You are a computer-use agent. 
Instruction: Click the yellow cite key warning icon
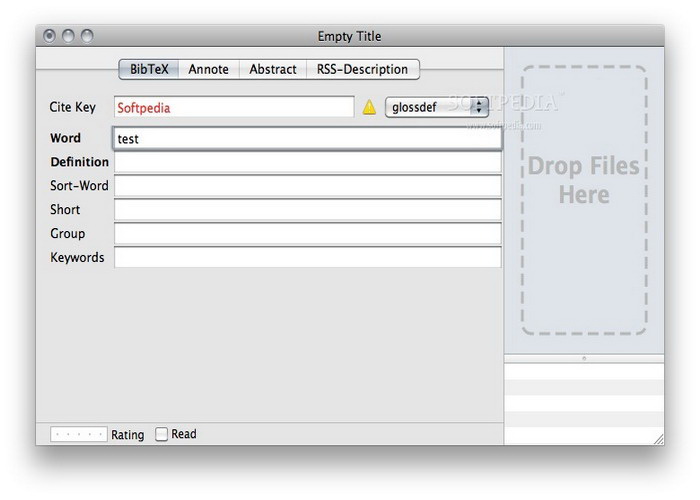click(369, 108)
